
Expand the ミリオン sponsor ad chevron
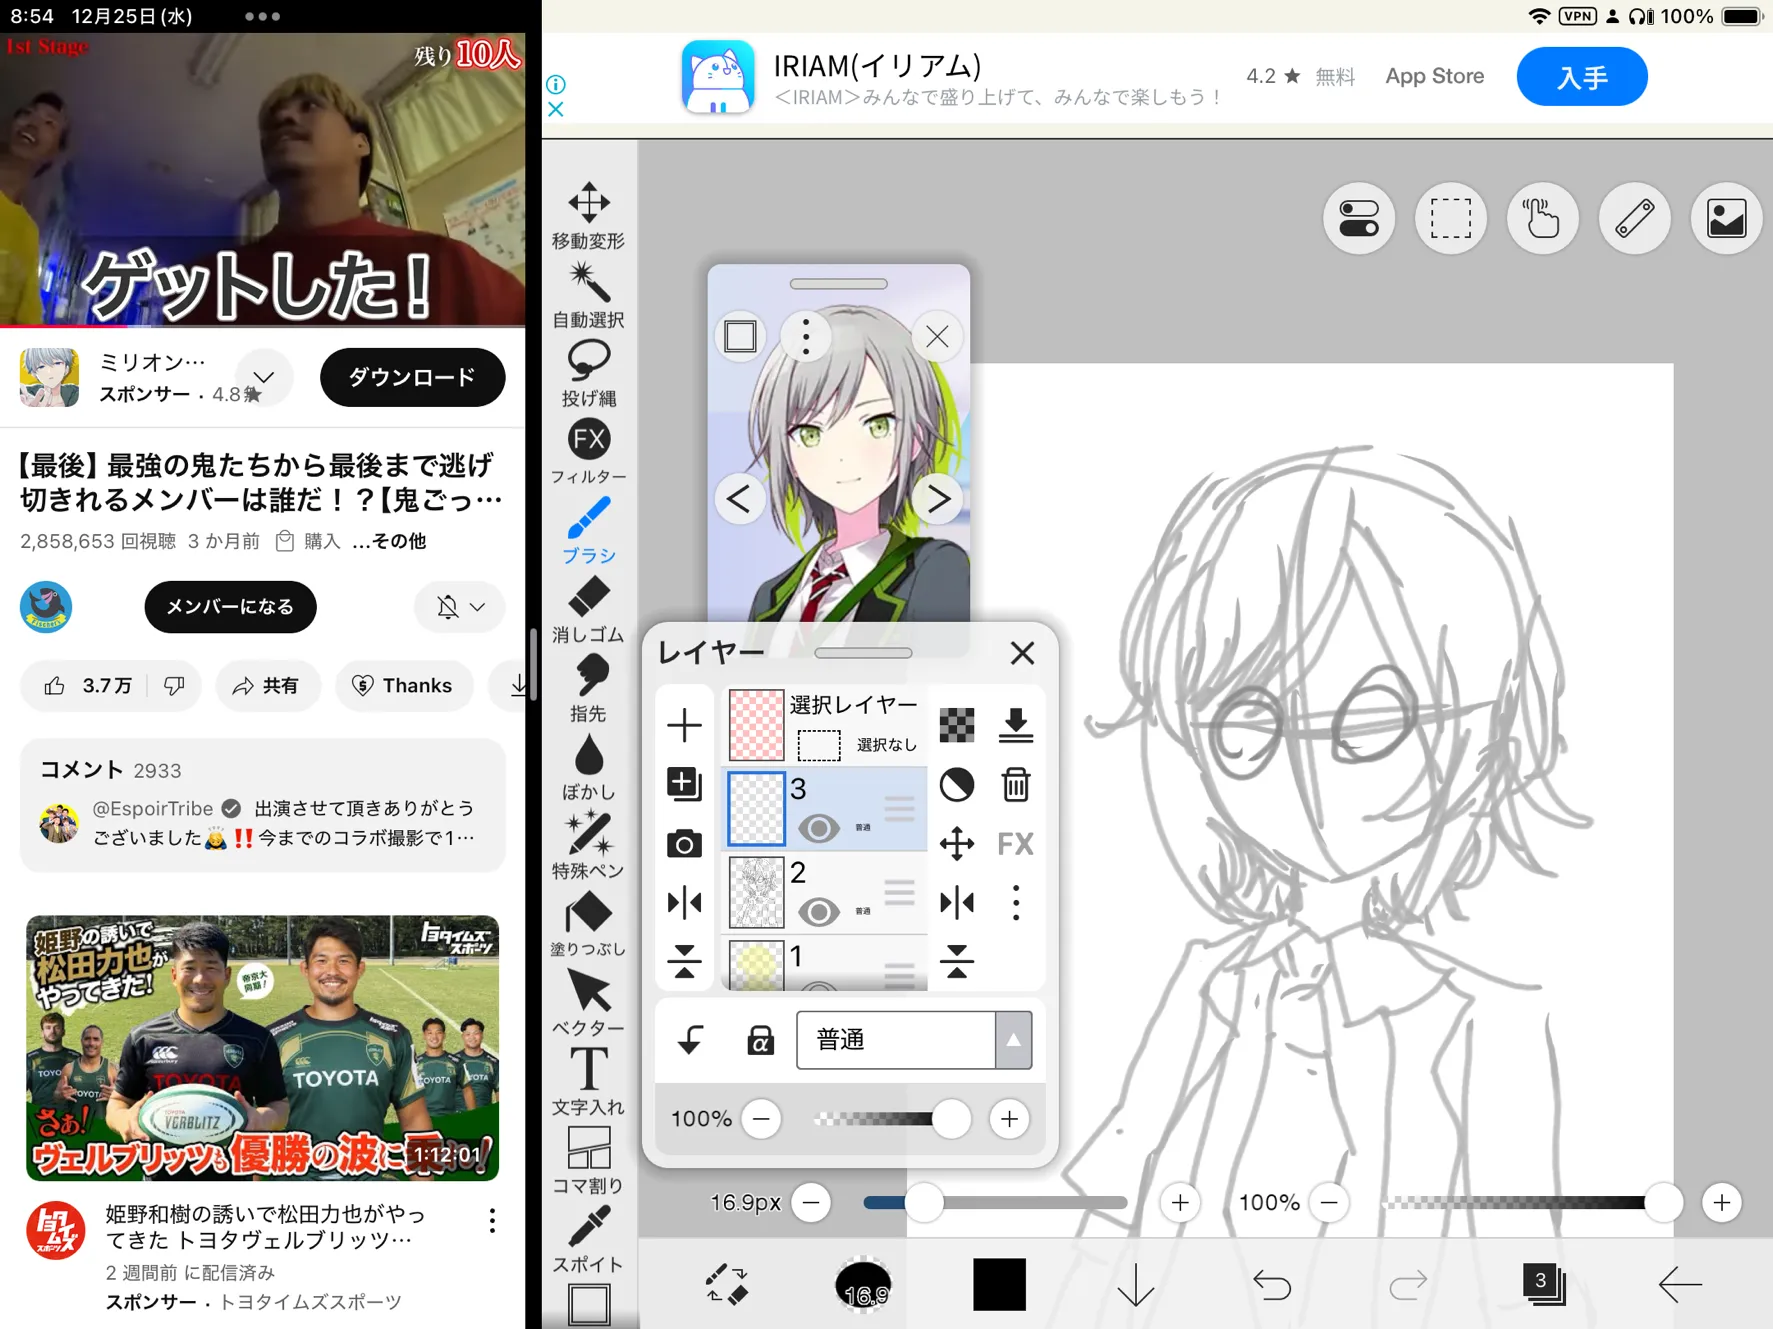coord(264,378)
